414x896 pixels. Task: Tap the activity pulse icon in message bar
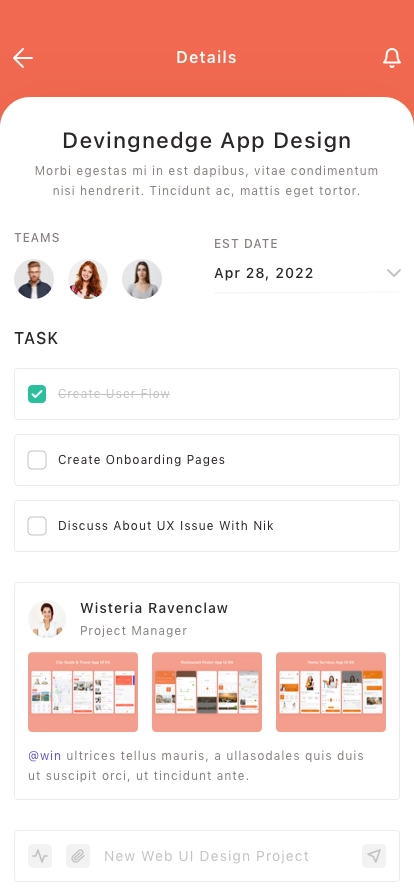[x=40, y=856]
